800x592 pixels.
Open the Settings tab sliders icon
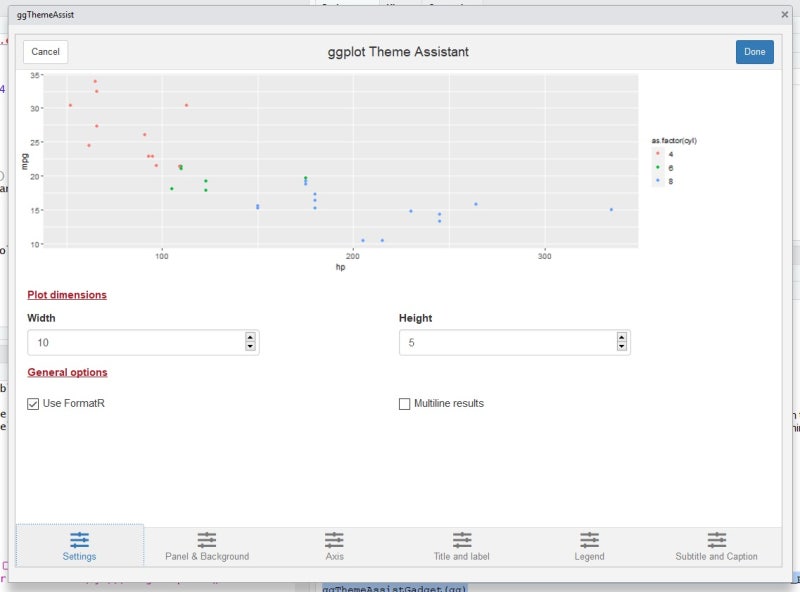79,539
